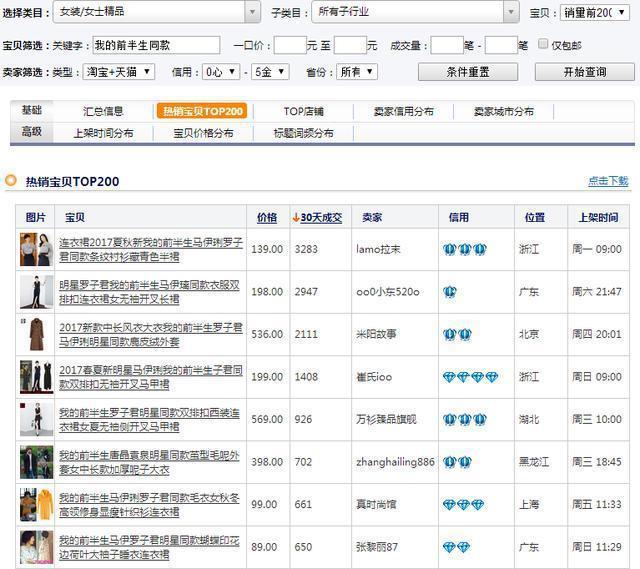This screenshot has height=569, width=640.
Task: Click seller name 米阳故事
Action: click(x=376, y=334)
